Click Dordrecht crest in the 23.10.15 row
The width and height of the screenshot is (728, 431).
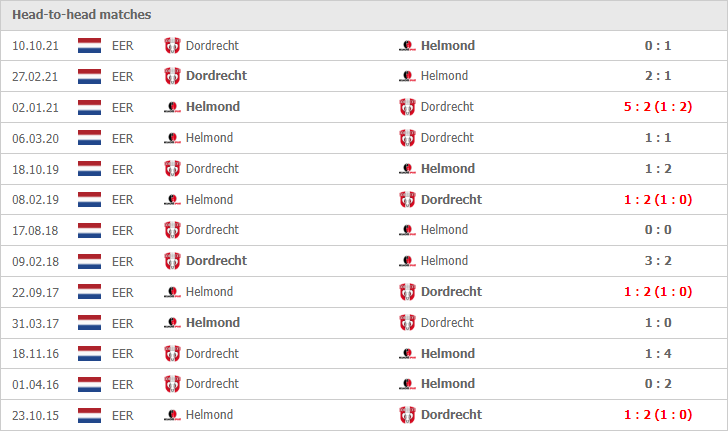pos(407,415)
